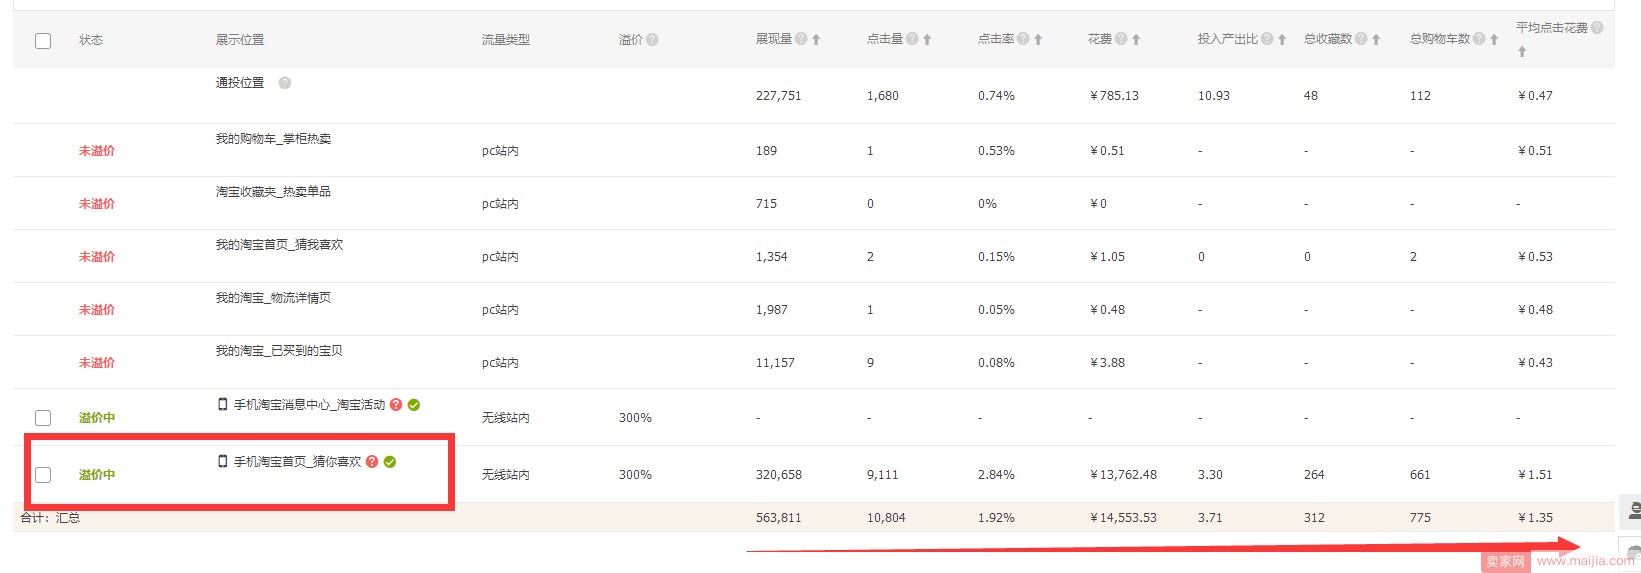Click 300% premium of 猜你喜欢 row
1641x573 pixels.
pos(635,475)
